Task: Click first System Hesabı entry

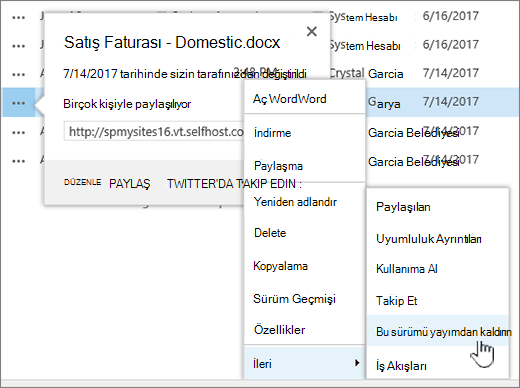Action: tap(363, 17)
